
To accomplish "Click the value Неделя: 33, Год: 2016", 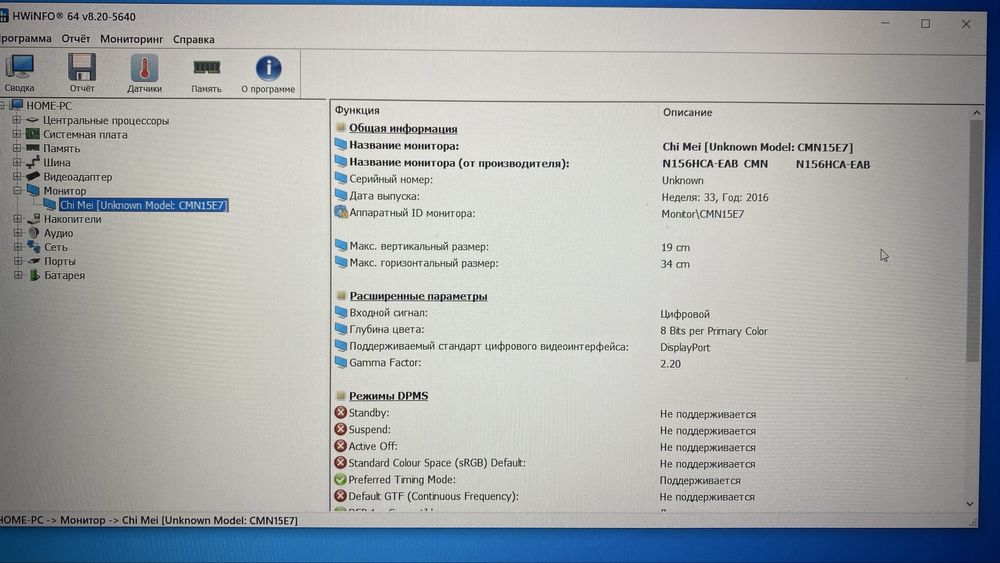I will 715,198.
